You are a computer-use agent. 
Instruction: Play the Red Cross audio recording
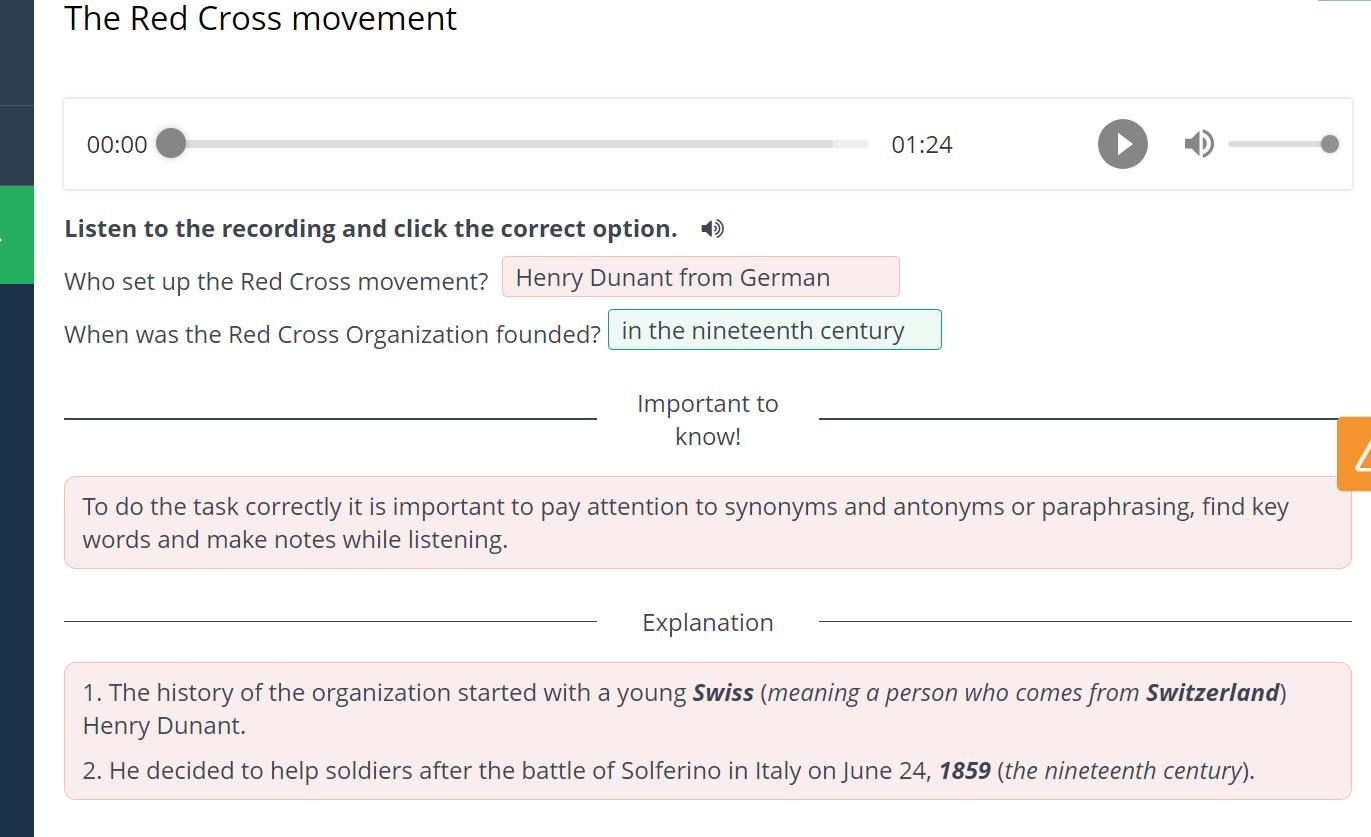pyautogui.click(x=1122, y=144)
